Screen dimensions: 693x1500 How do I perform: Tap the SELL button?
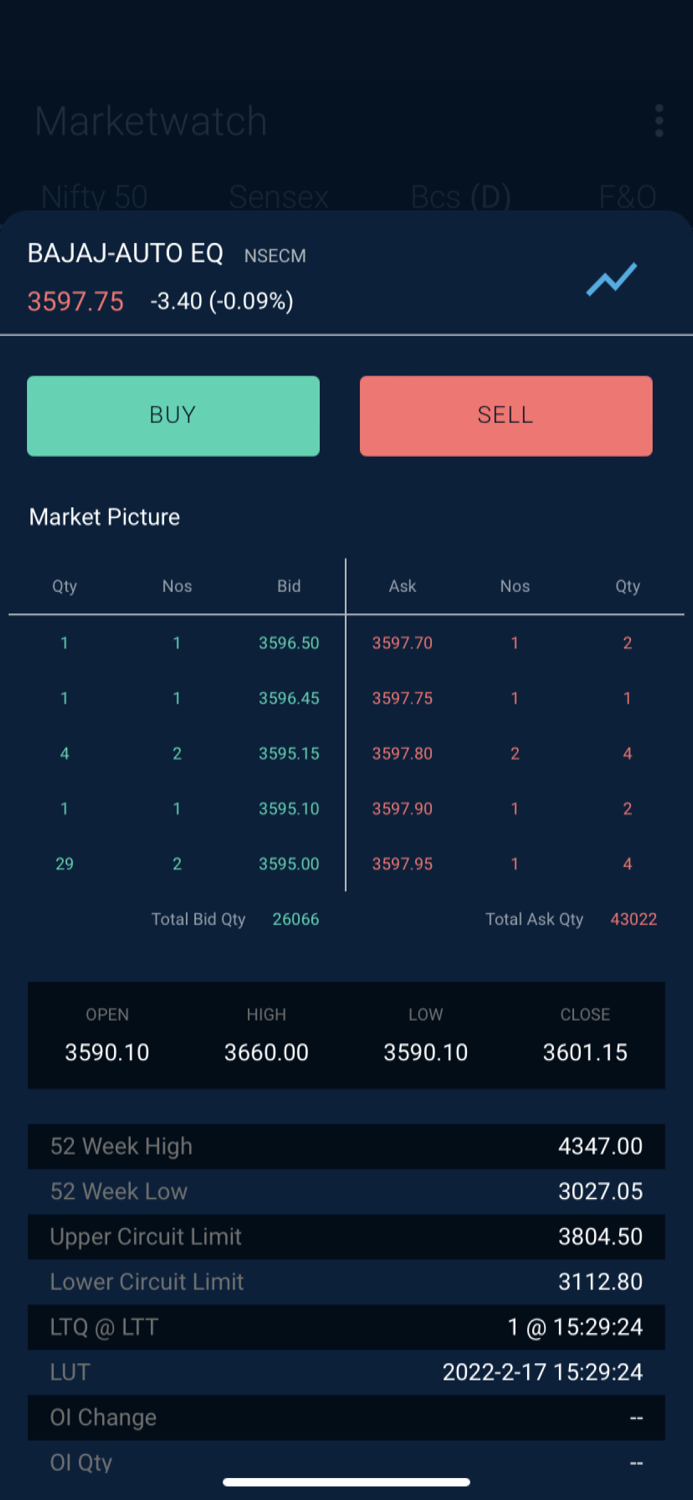point(505,415)
